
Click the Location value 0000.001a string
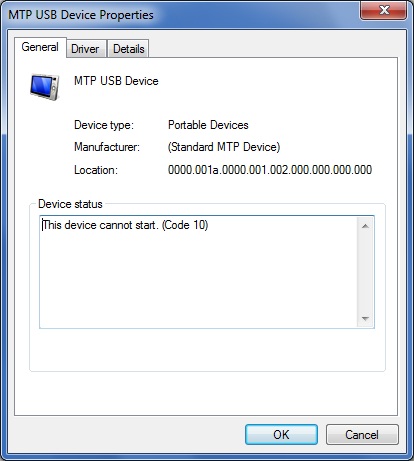[270, 170]
